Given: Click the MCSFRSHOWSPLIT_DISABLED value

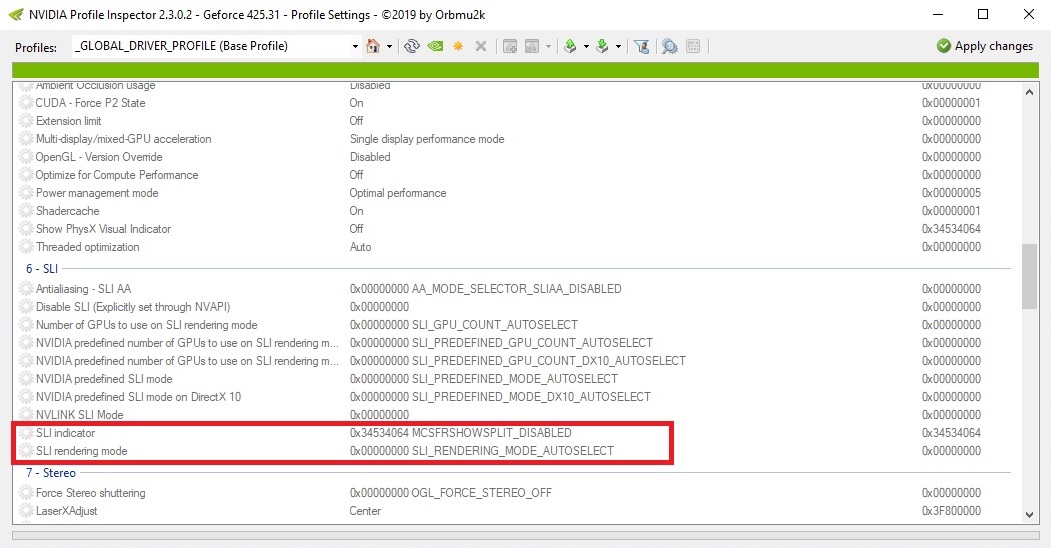Looking at the screenshot, I should pyautogui.click(x=492, y=433).
